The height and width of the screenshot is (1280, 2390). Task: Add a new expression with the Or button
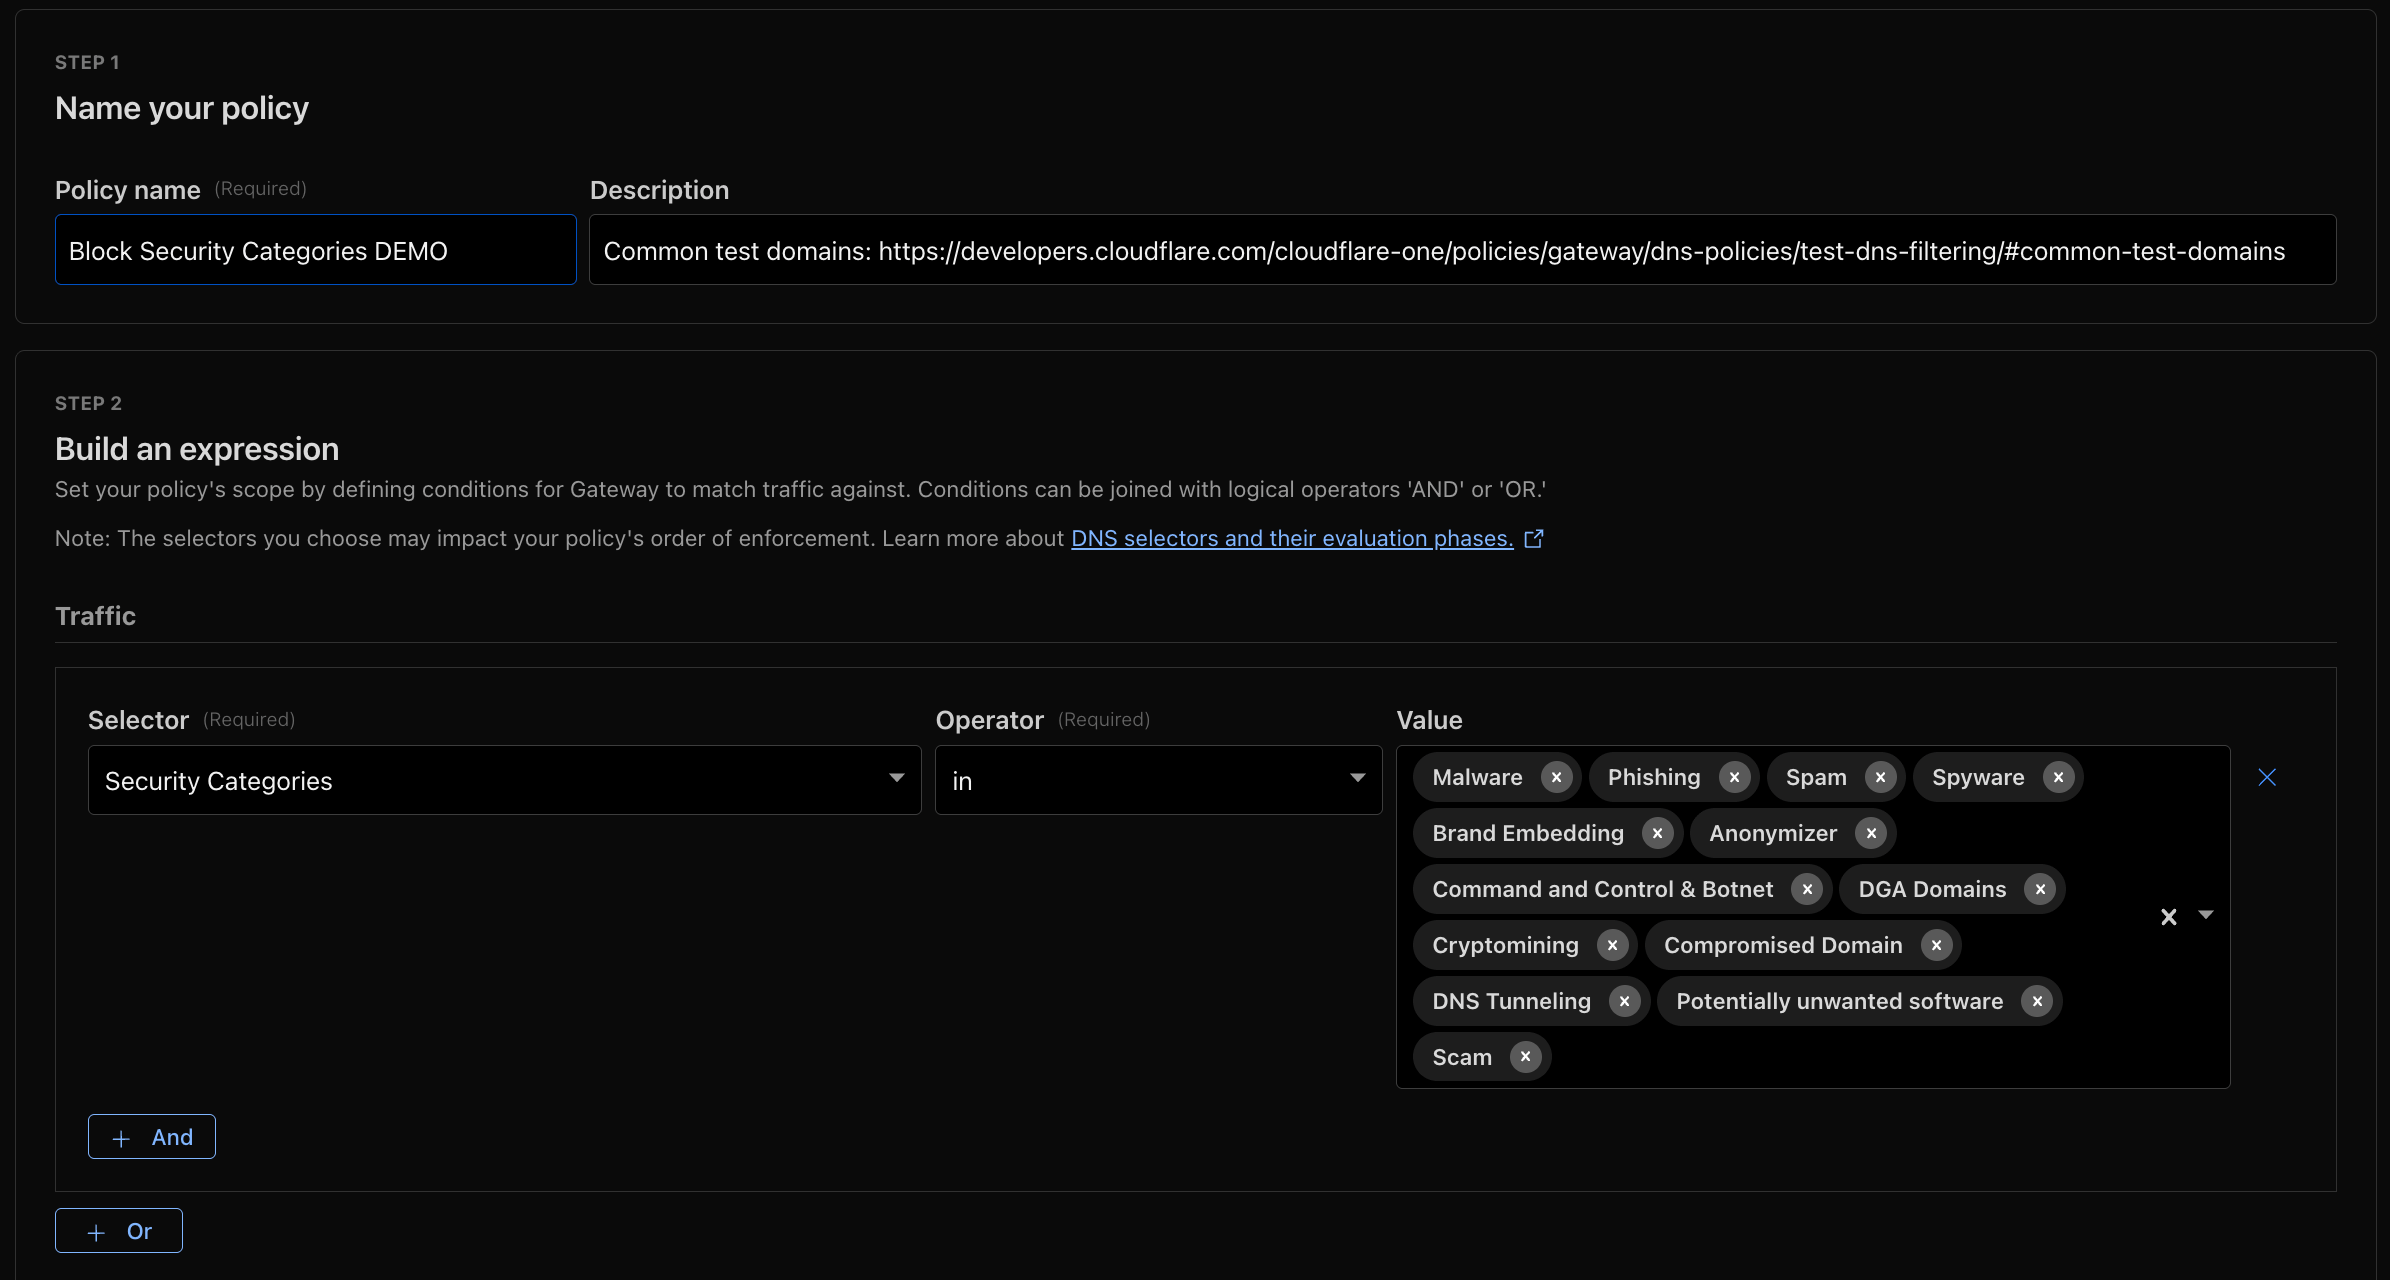pos(118,1230)
